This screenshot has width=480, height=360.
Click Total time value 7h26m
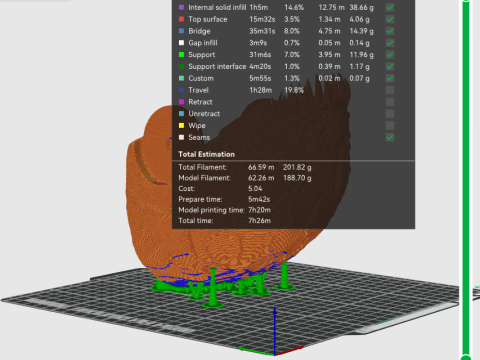[259, 221]
